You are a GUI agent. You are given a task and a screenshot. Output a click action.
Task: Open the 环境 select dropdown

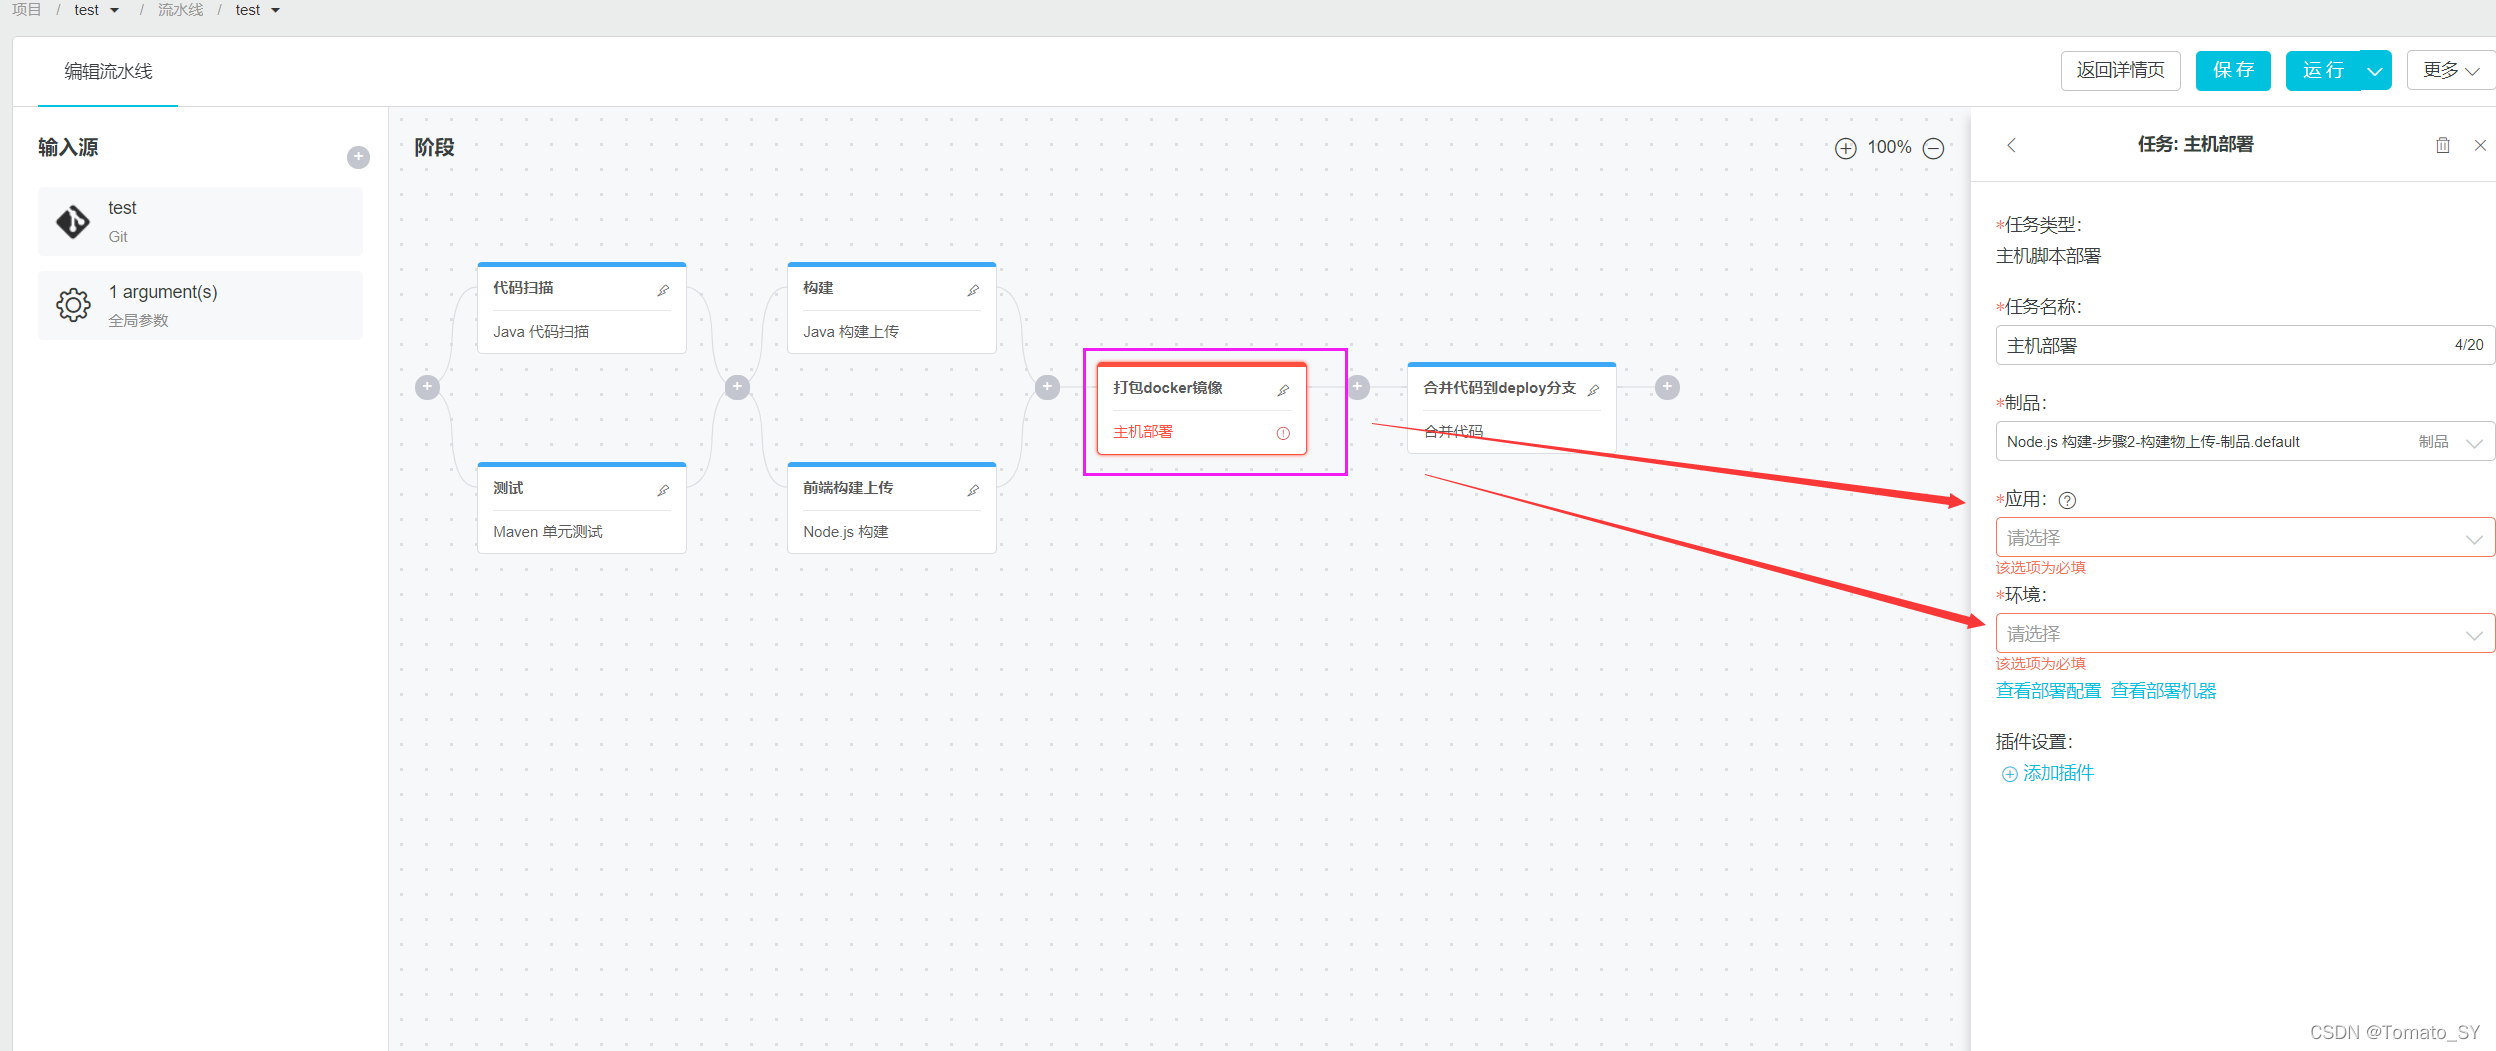(2245, 633)
